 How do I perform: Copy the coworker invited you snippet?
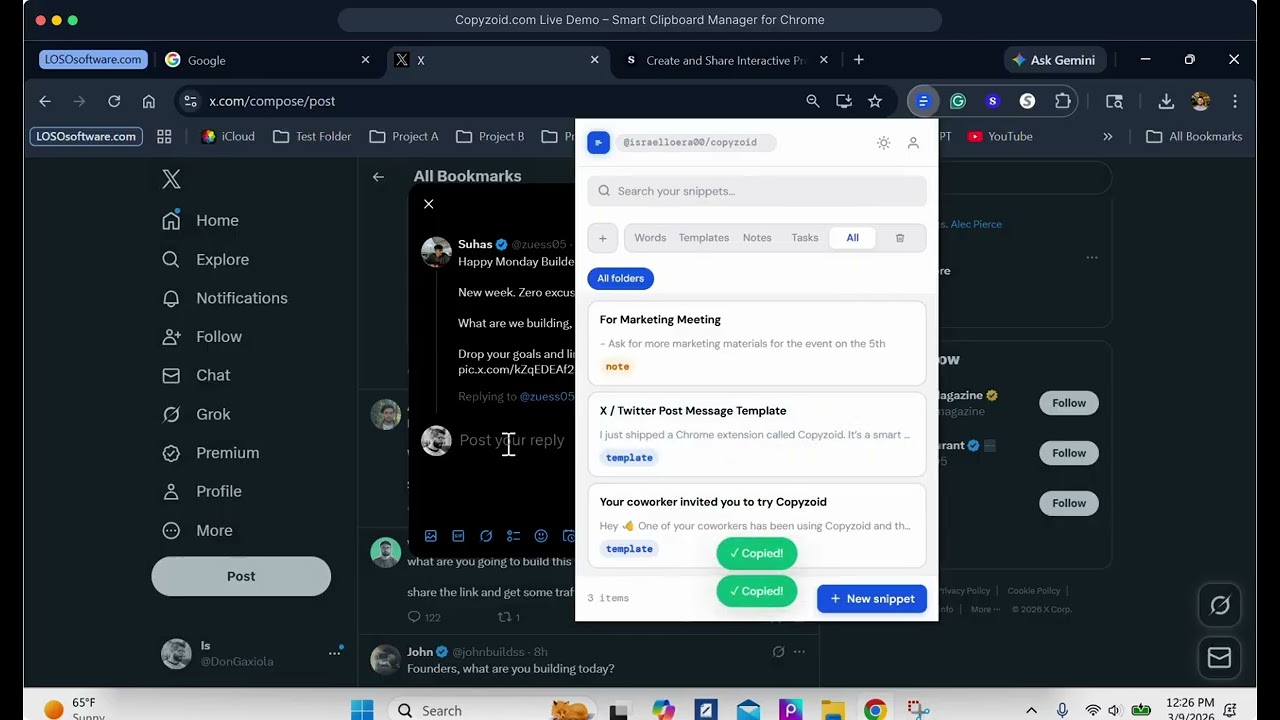click(x=757, y=525)
